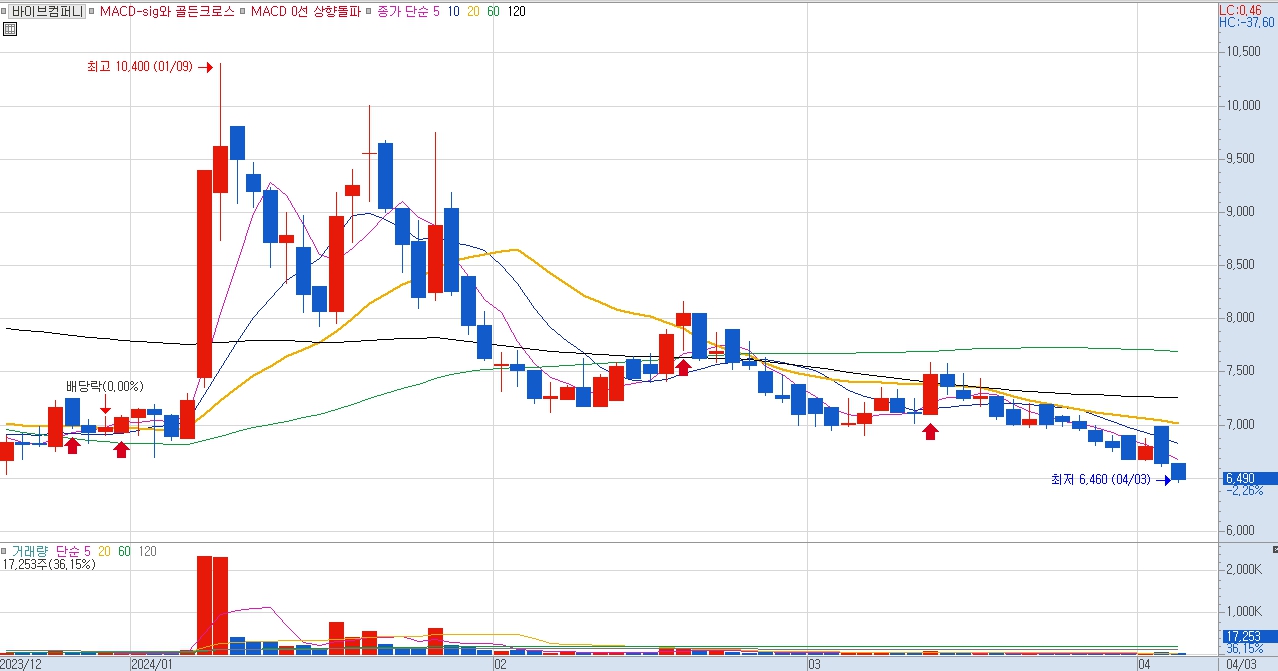Click the small square marker before 바이브컴퍼니
Viewport: 1278px width, 671px height.
(4, 11)
